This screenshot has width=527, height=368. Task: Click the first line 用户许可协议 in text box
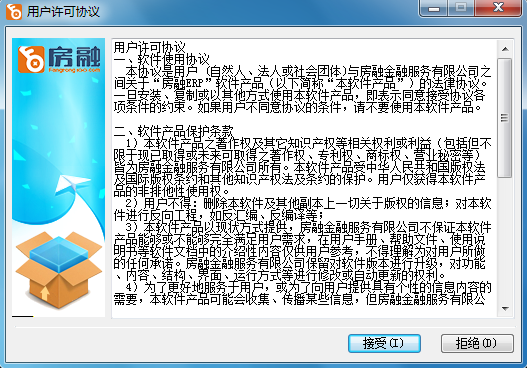(x=150, y=47)
